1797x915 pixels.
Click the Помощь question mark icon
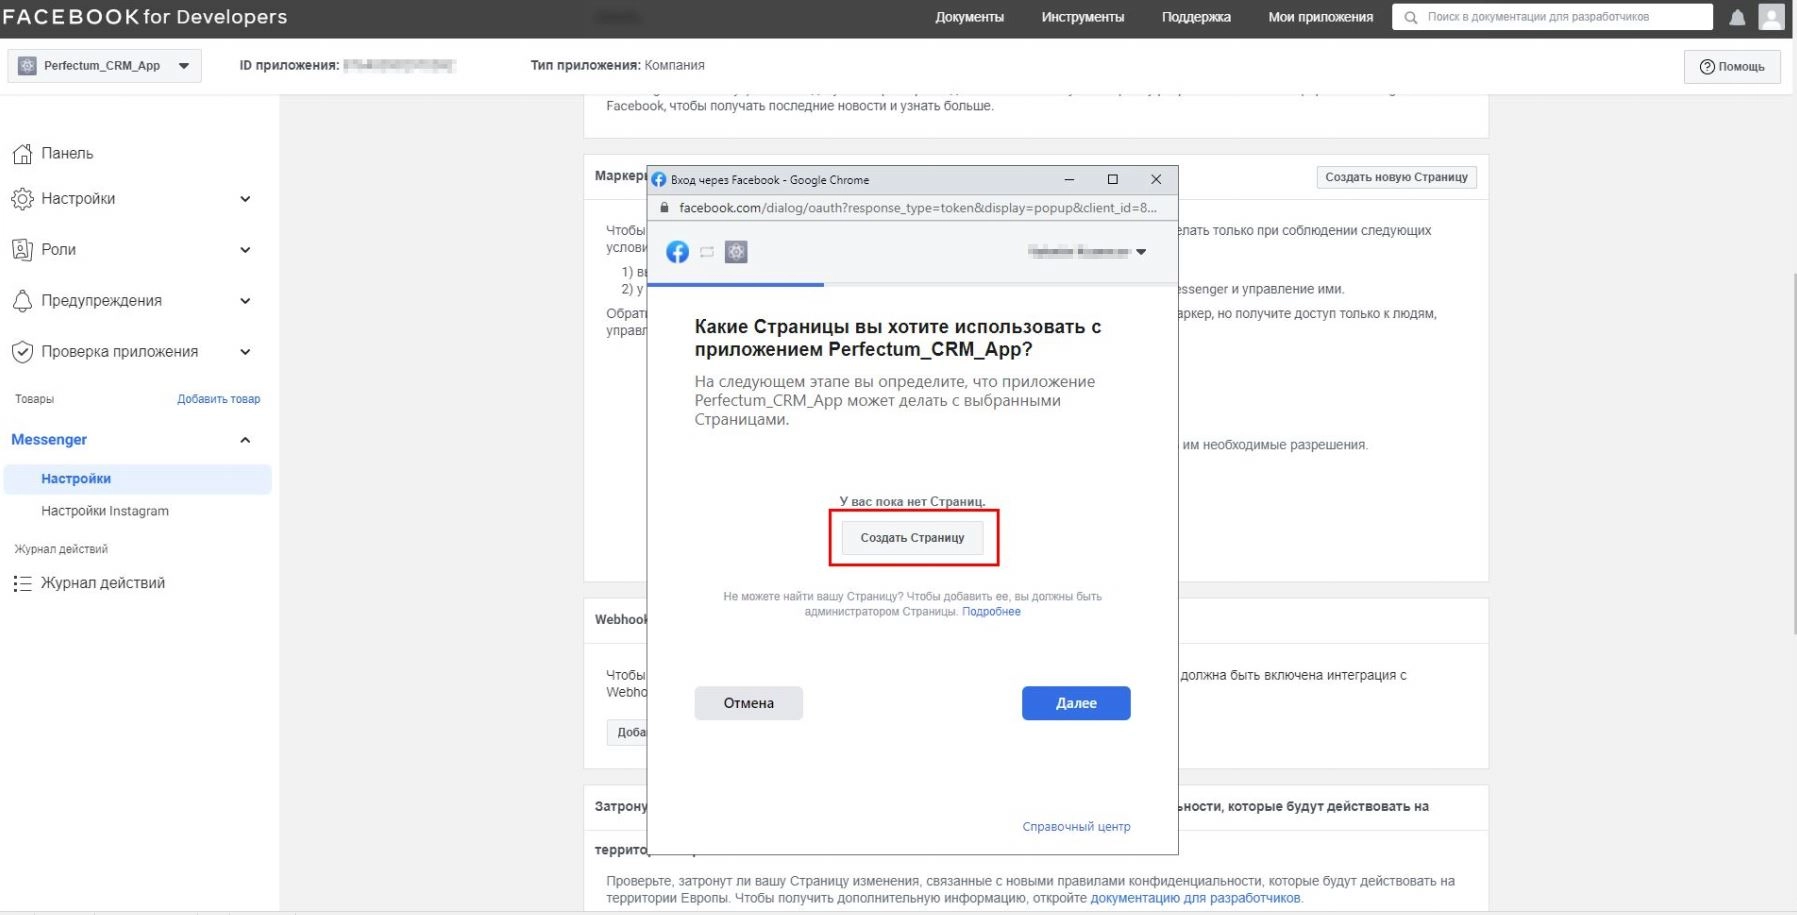[x=1707, y=67]
